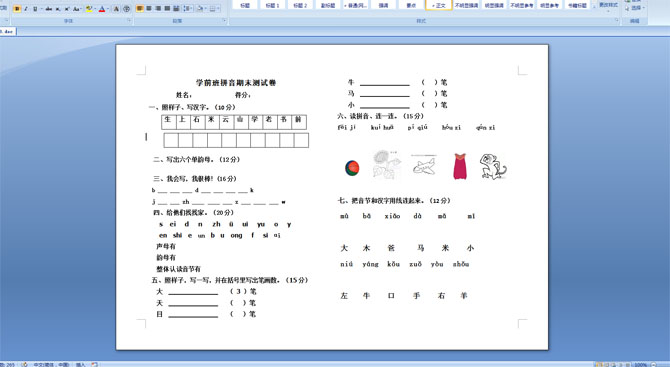Switch to the .doc document tab
The image size is (670, 367).
coord(7,31)
